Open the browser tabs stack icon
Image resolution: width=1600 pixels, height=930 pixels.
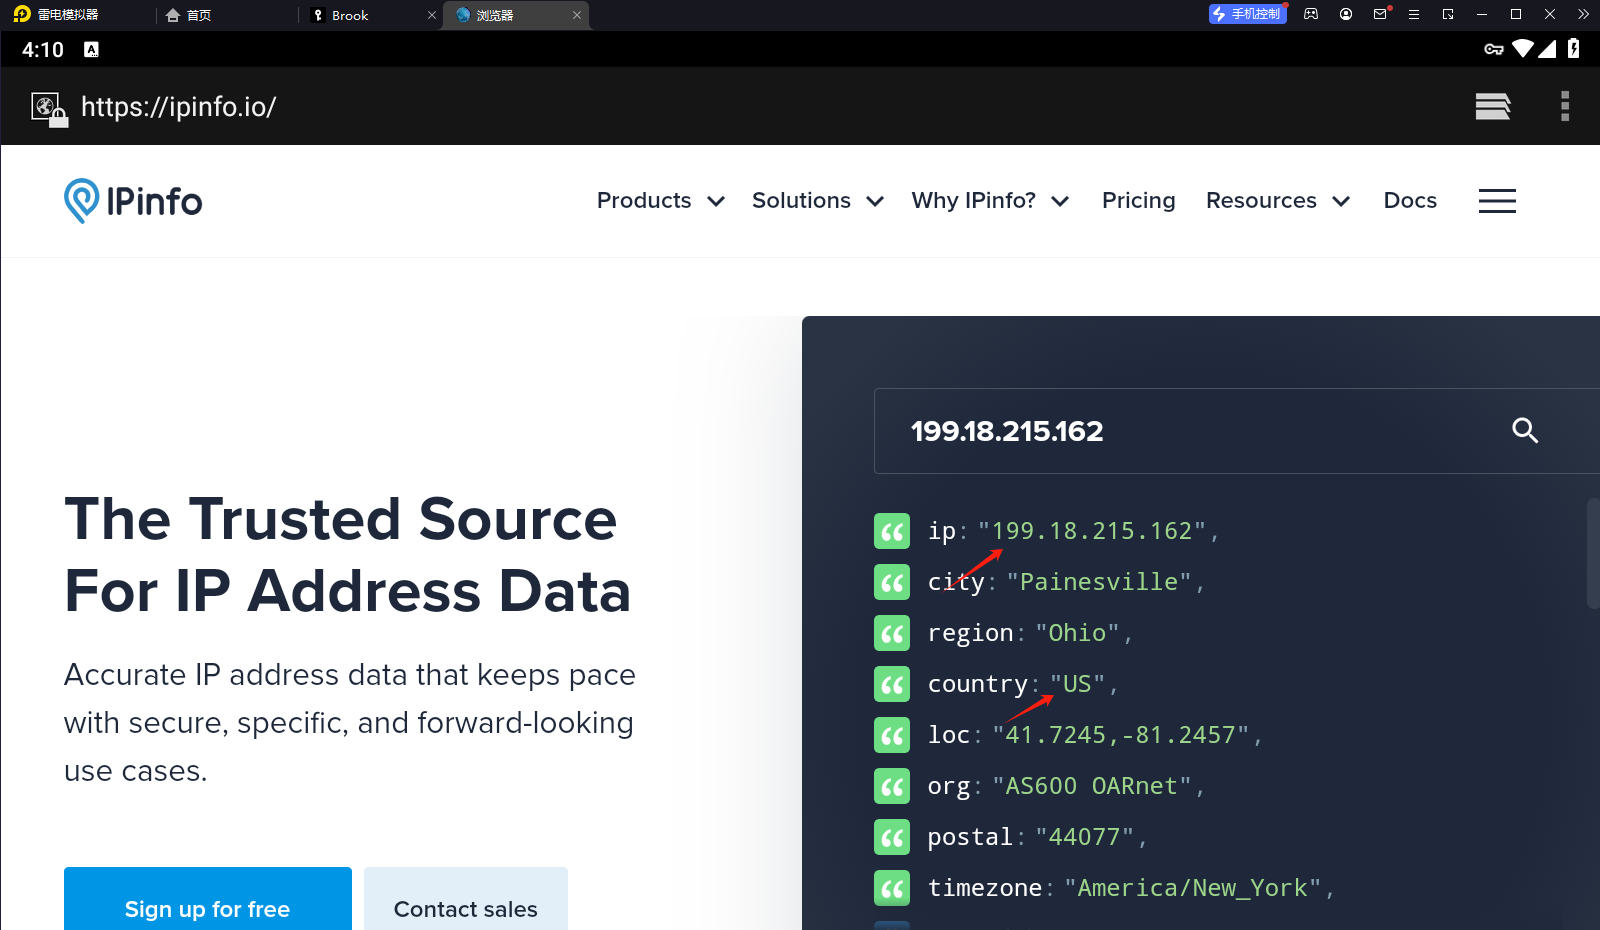point(1492,106)
